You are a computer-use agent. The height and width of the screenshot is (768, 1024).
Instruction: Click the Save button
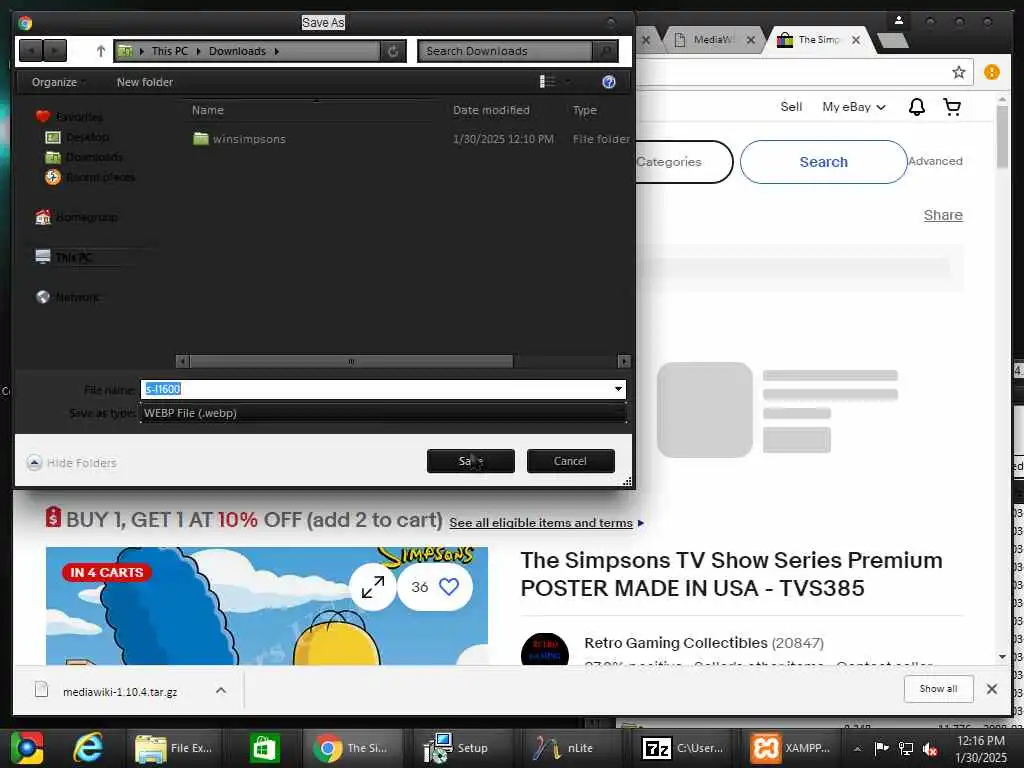[x=470, y=461]
